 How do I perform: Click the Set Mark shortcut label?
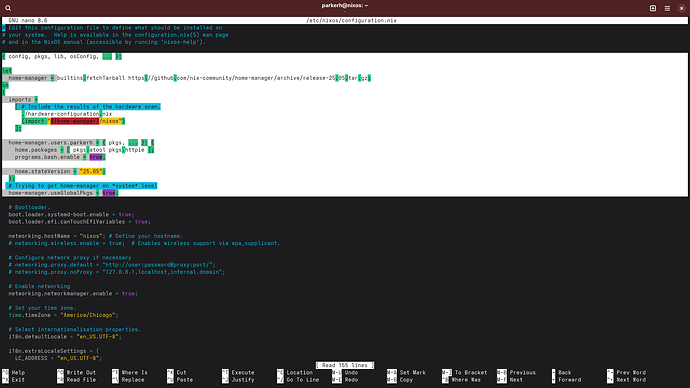tap(413, 373)
